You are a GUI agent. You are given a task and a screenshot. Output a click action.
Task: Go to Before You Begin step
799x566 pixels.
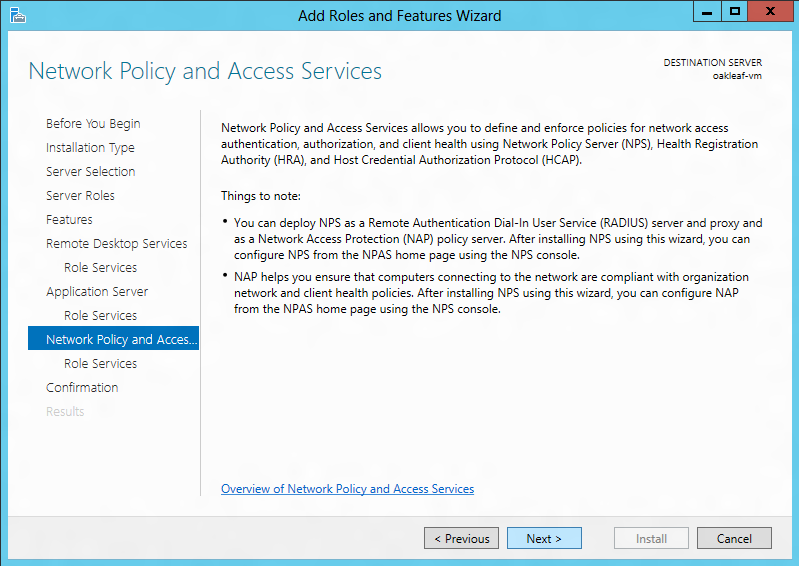(x=93, y=124)
